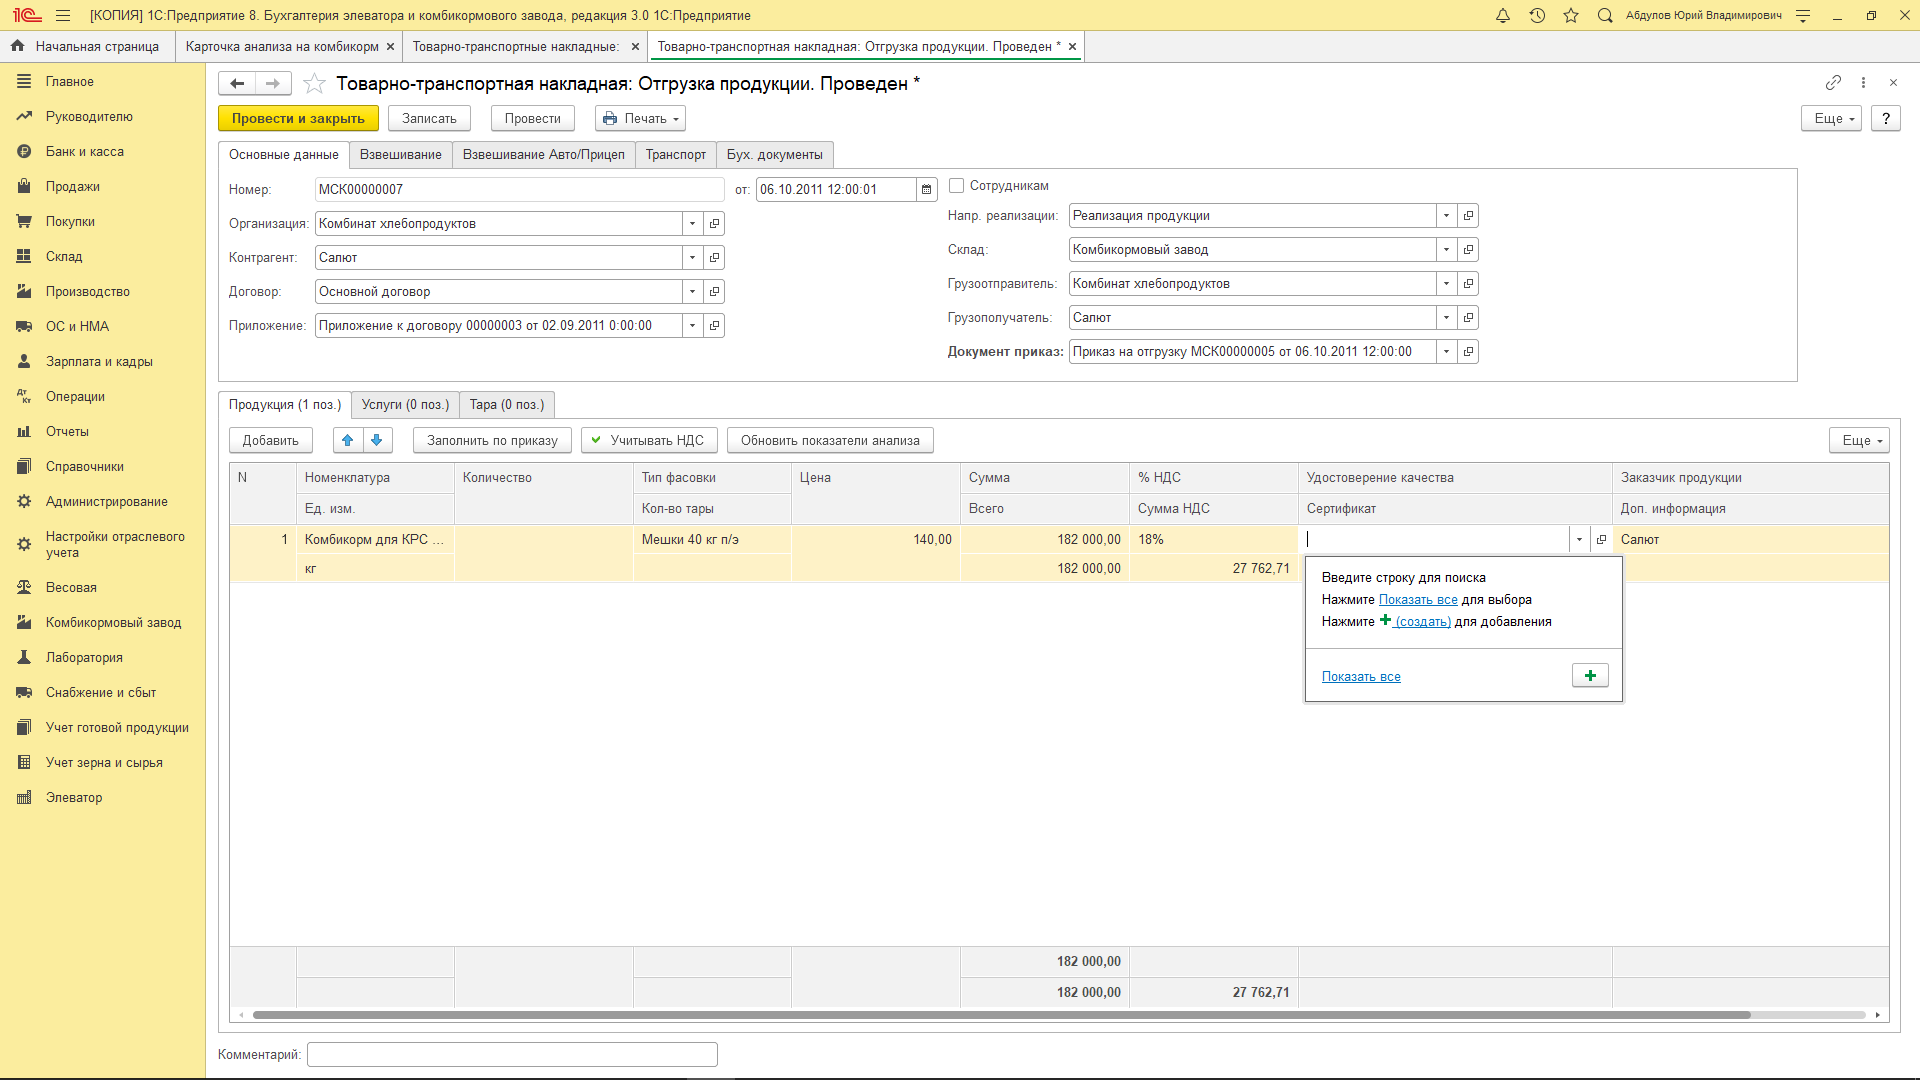This screenshot has height=1080, width=1920.
Task: Open Лаборатория section in sidebar
Action: pyautogui.click(x=84, y=657)
